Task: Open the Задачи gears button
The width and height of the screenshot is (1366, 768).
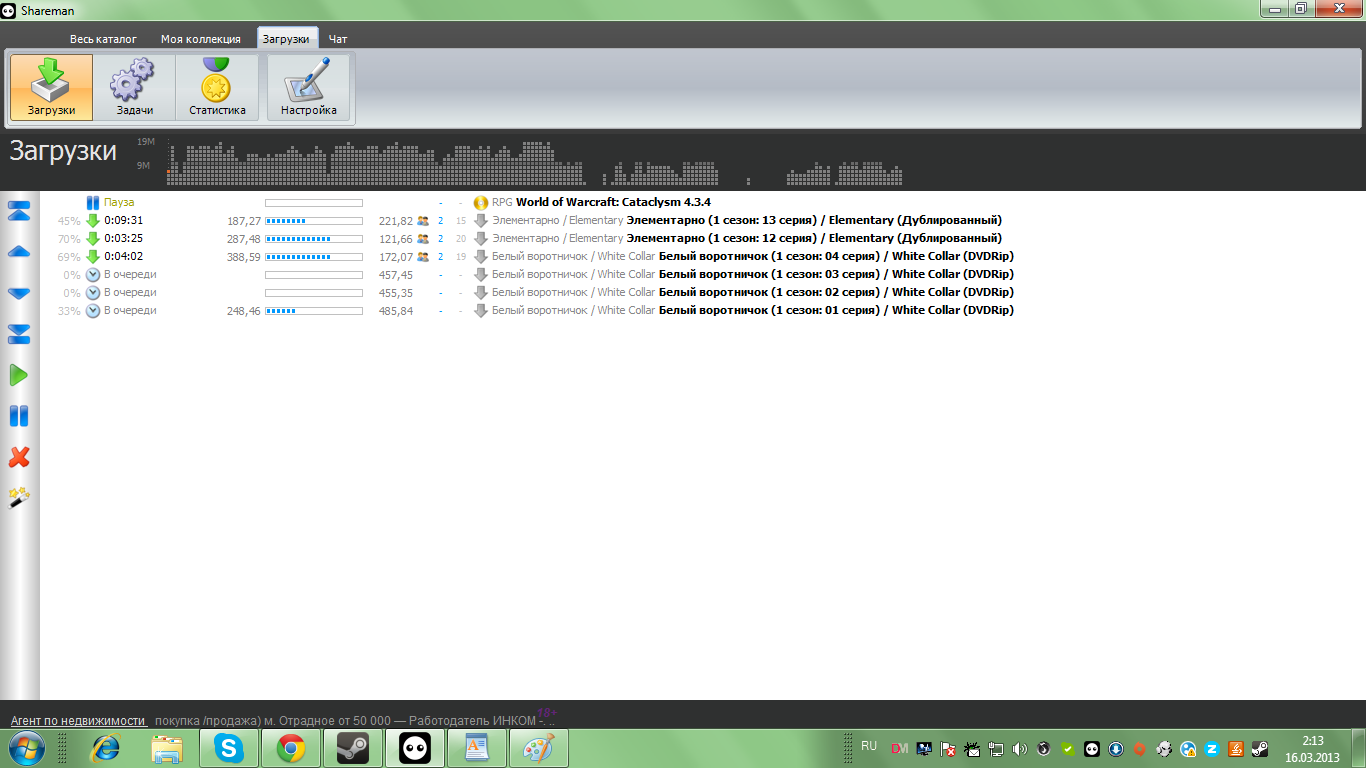Action: click(x=134, y=88)
